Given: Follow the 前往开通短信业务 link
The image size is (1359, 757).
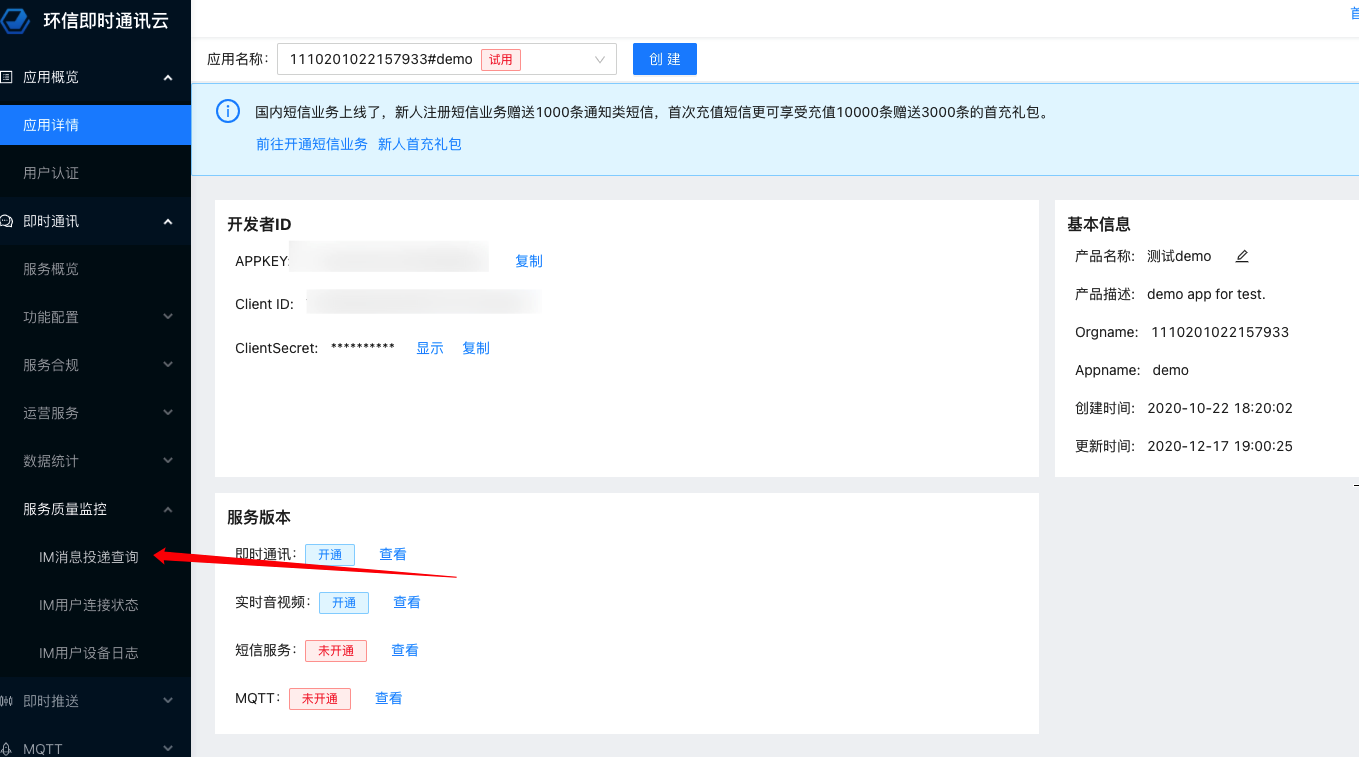Looking at the screenshot, I should point(312,144).
